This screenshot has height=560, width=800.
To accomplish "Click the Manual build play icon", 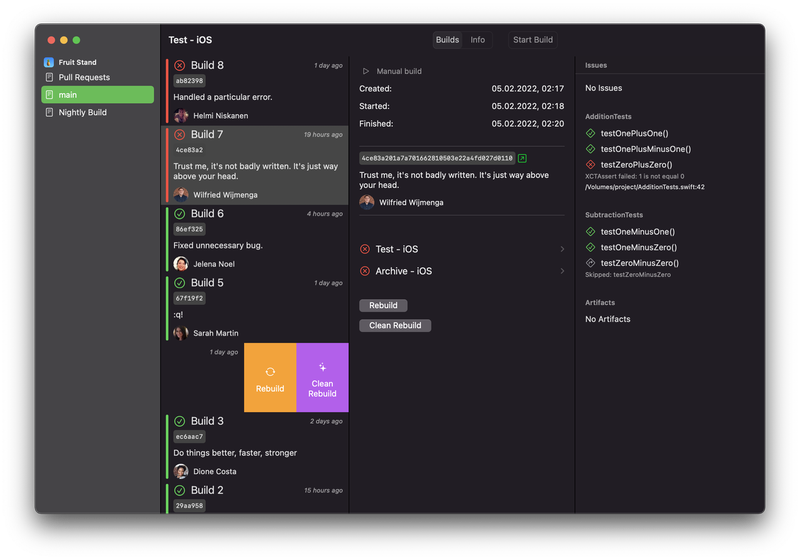I will click(366, 72).
